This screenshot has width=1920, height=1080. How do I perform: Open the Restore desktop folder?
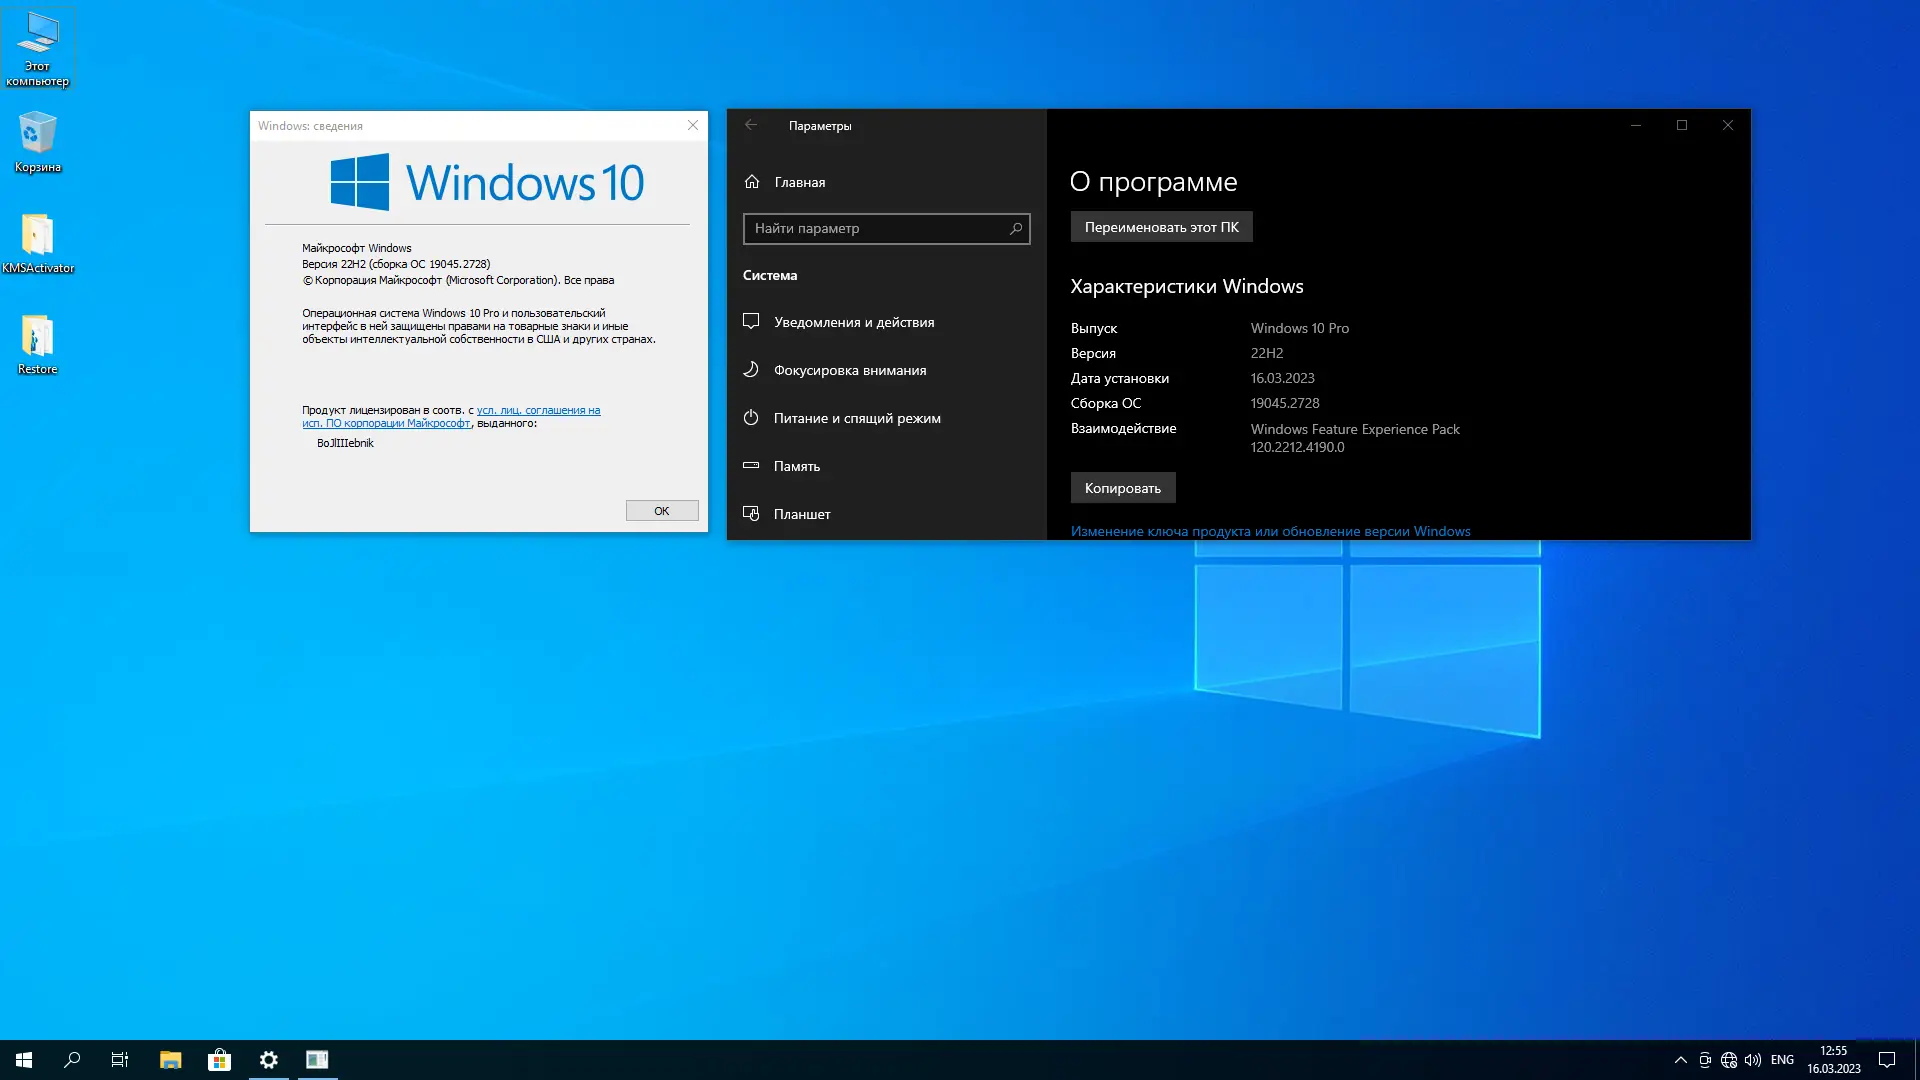[37, 342]
